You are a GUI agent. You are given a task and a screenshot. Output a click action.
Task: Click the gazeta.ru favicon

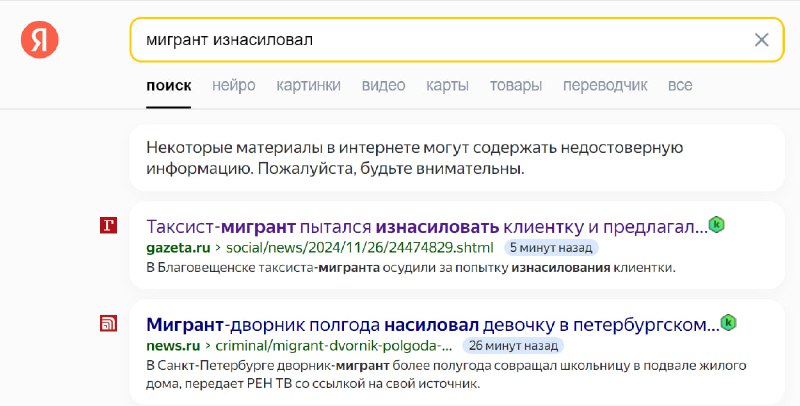click(108, 225)
